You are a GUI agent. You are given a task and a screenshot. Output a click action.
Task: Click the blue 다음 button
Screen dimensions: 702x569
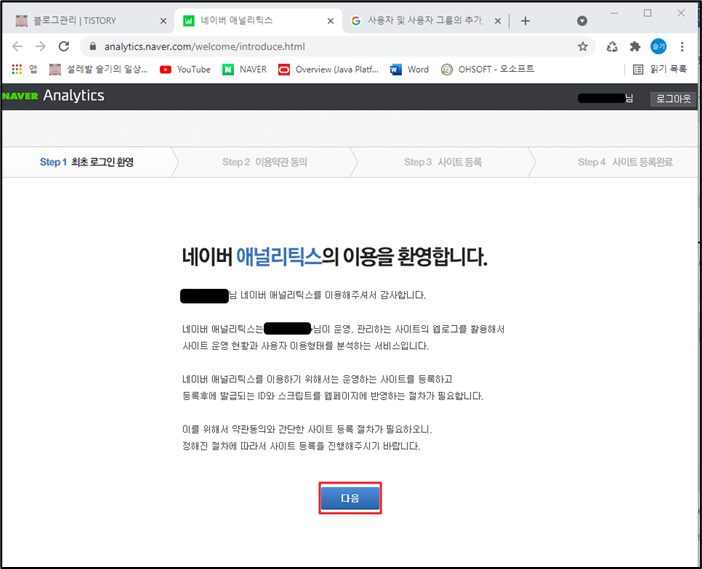pyautogui.click(x=350, y=498)
